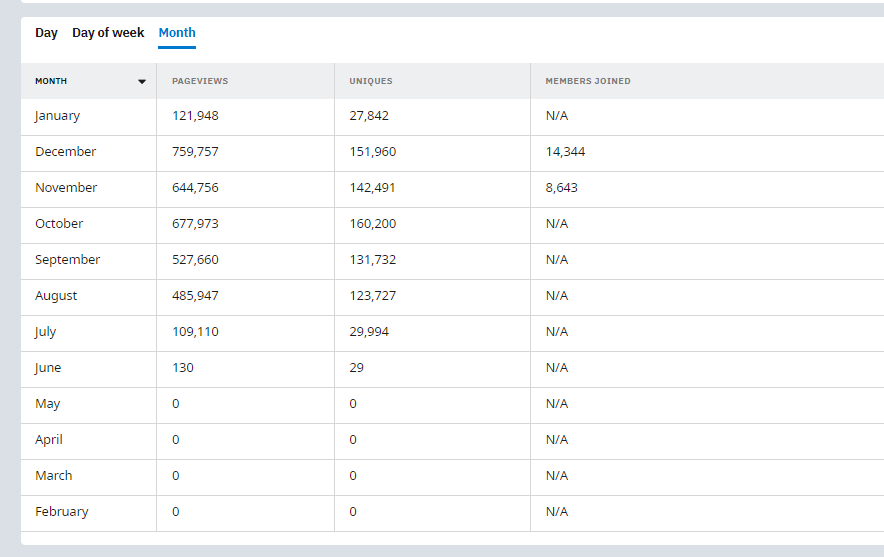Click June uniques value 29

[356, 368]
